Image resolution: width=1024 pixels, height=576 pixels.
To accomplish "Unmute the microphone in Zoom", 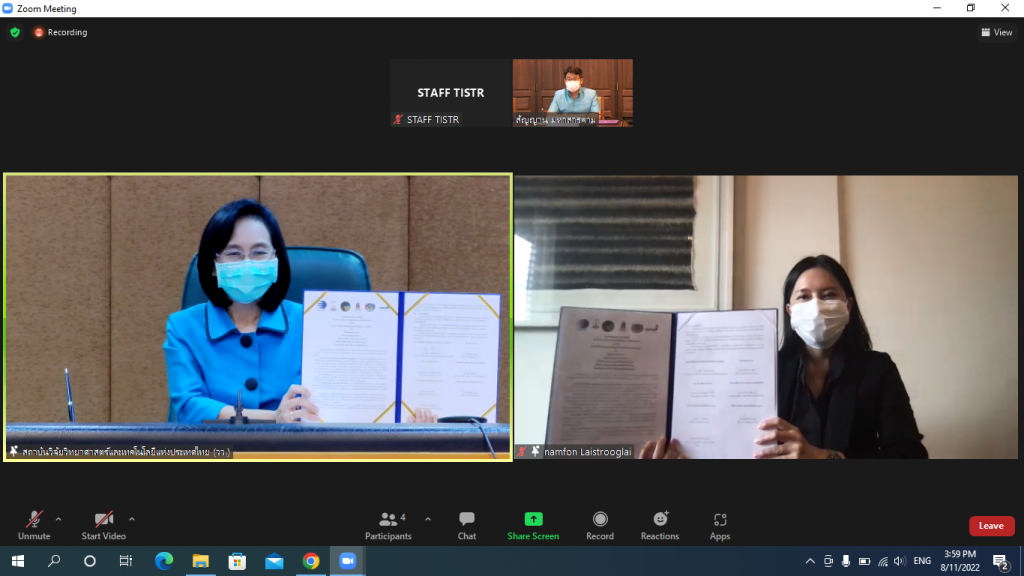I will 34,525.
